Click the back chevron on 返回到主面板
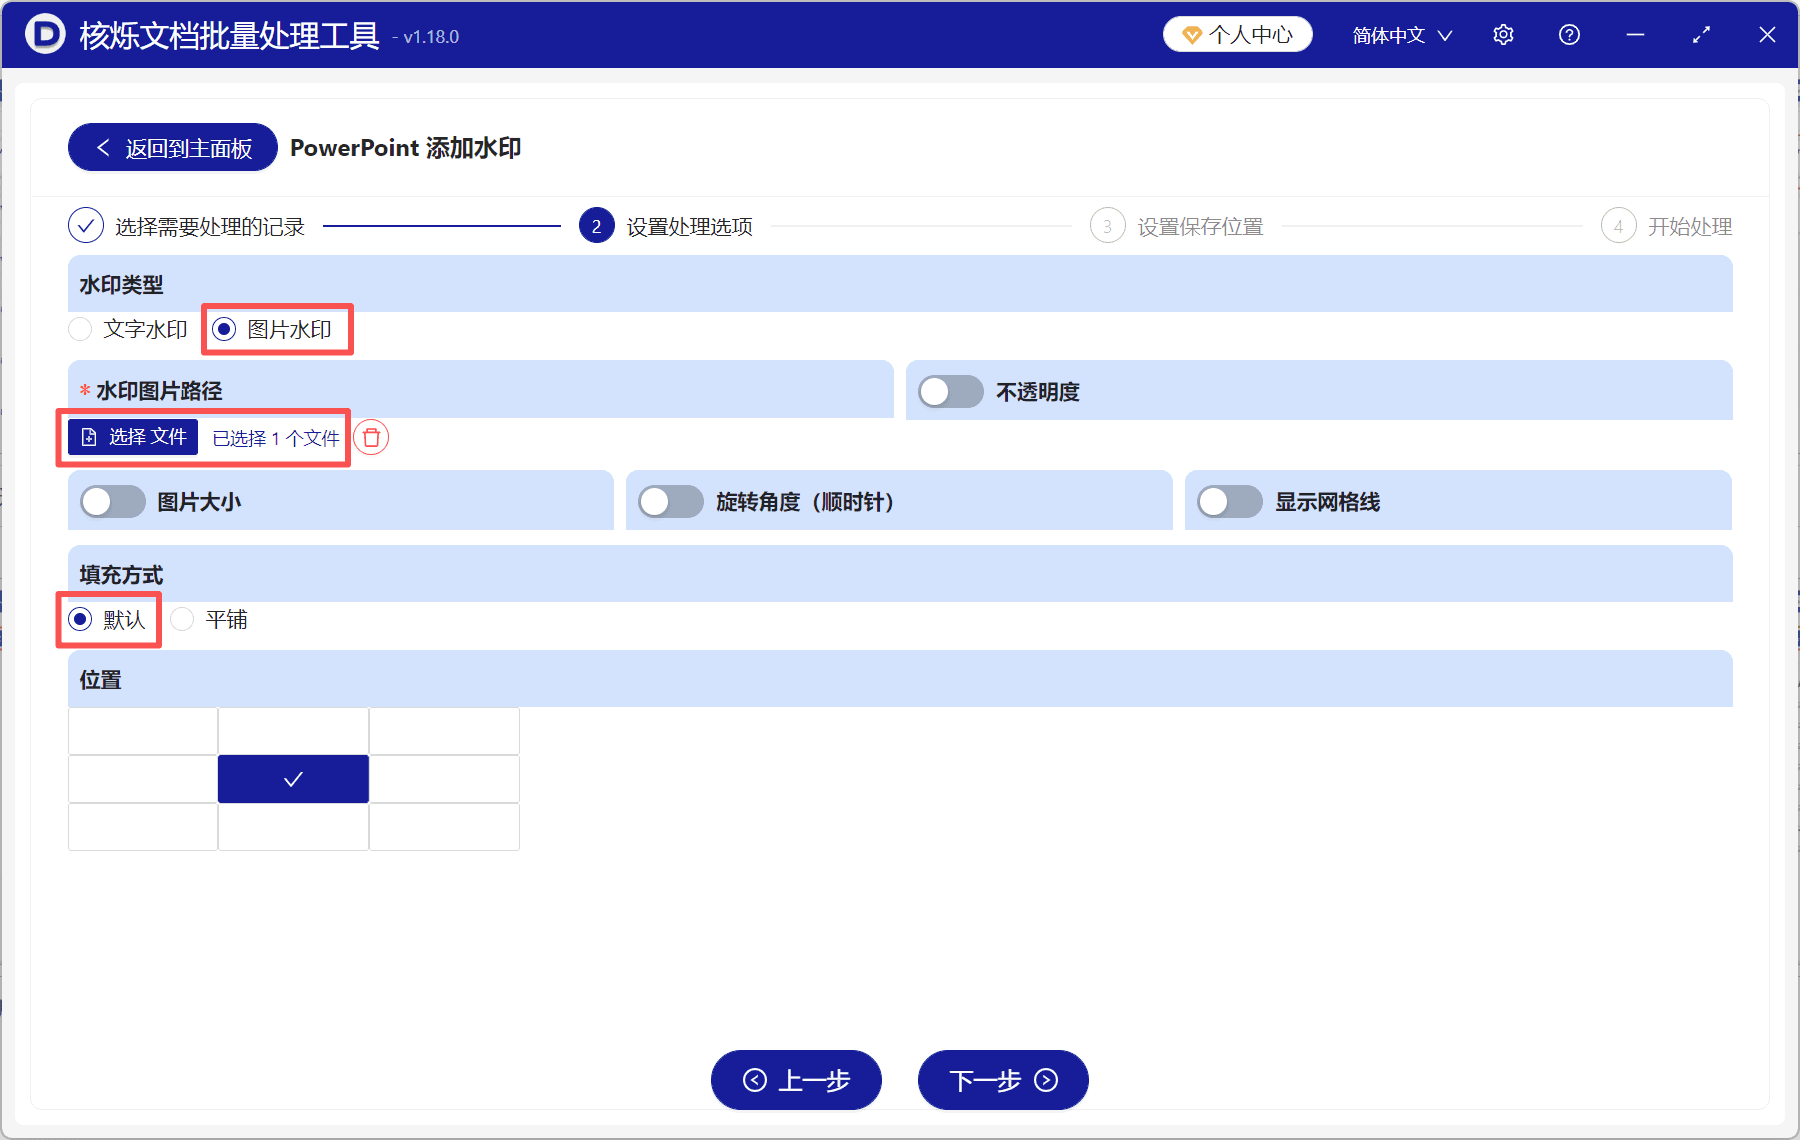 pos(103,147)
